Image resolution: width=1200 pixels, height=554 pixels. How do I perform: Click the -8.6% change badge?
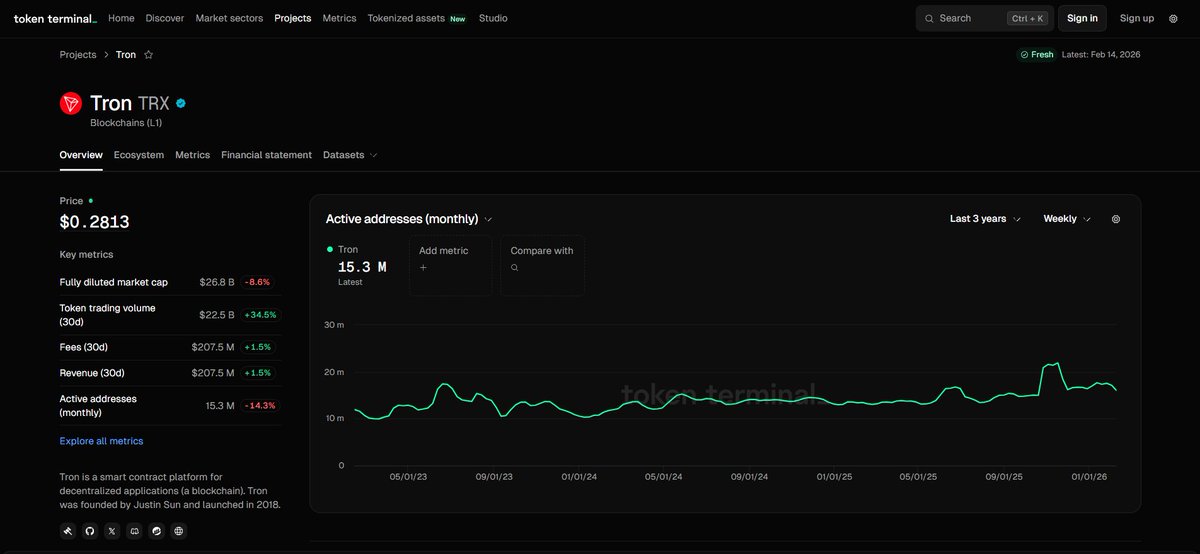(257, 282)
